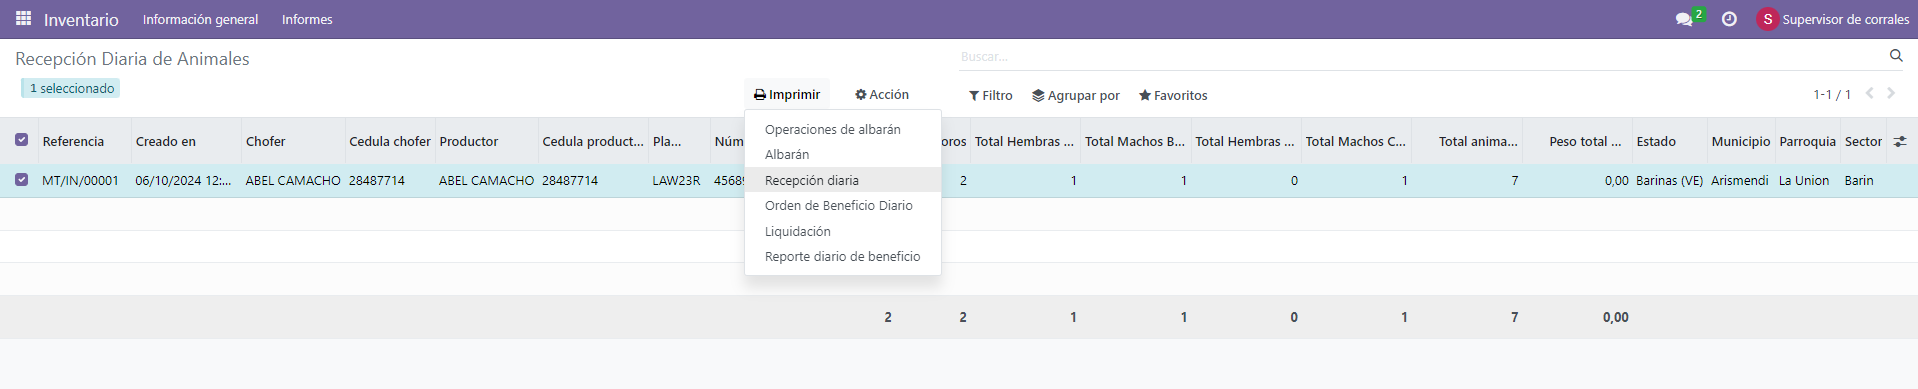This screenshot has height=389, width=1918.
Task: Go to next page arrow
Action: pyautogui.click(x=1891, y=93)
